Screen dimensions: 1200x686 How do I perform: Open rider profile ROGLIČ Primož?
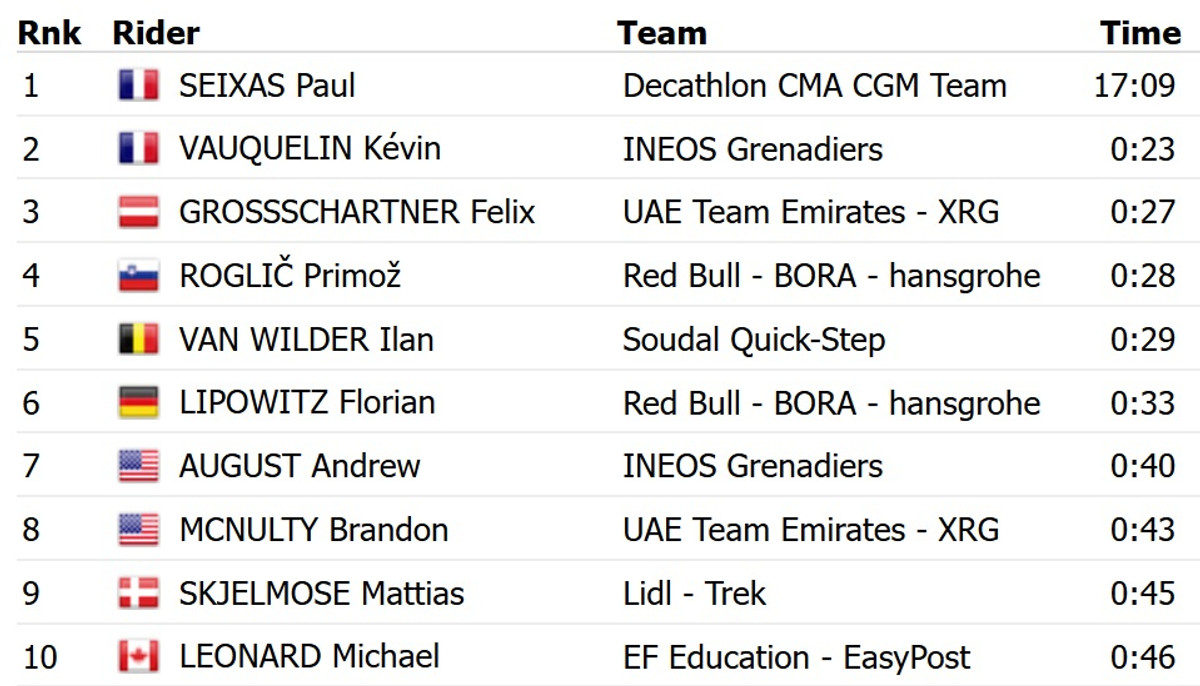(290, 276)
